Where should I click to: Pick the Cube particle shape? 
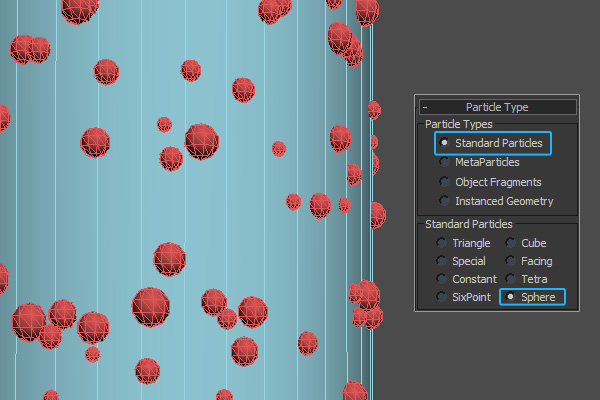point(511,243)
